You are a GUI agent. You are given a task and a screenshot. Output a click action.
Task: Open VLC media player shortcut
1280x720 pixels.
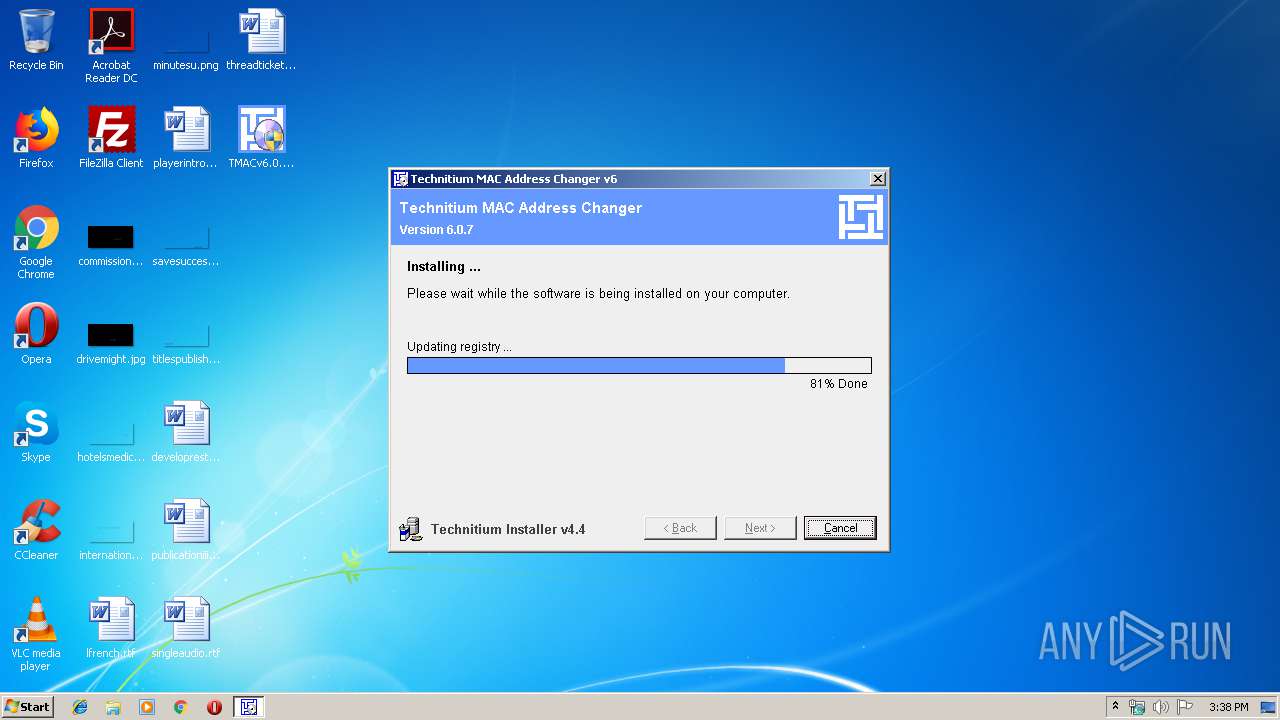(x=36, y=635)
